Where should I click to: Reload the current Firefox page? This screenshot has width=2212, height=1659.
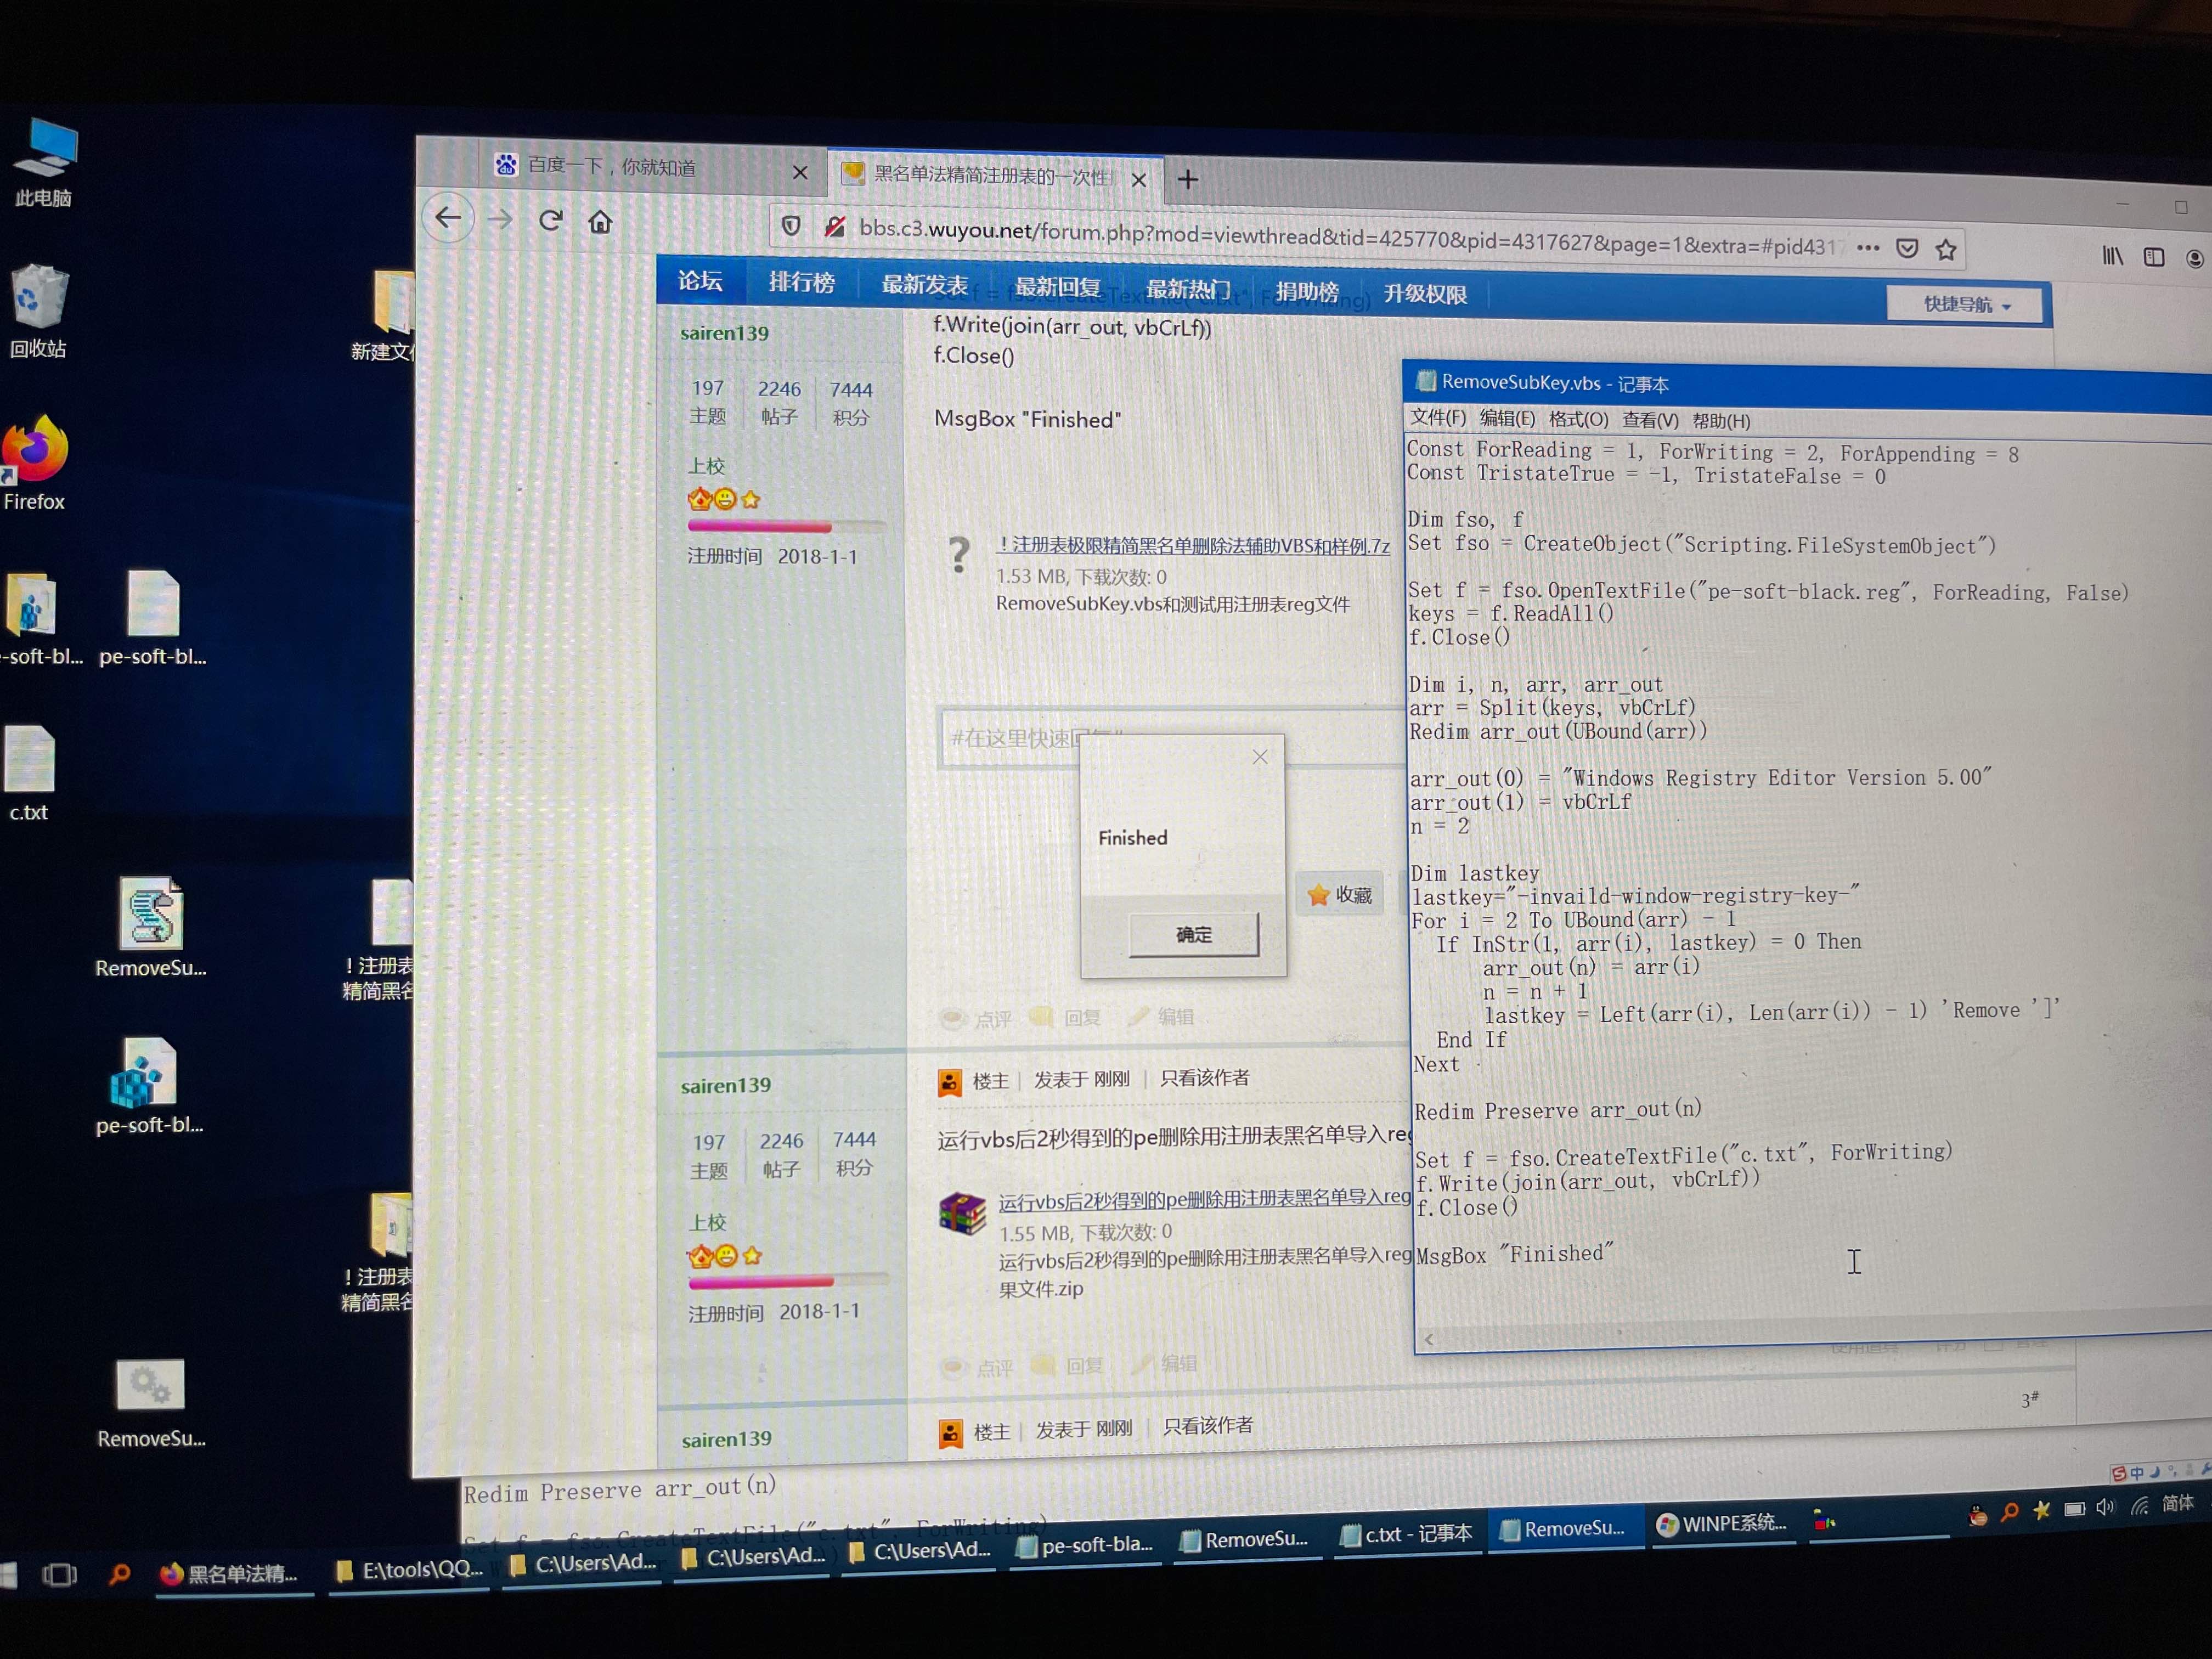(x=550, y=219)
